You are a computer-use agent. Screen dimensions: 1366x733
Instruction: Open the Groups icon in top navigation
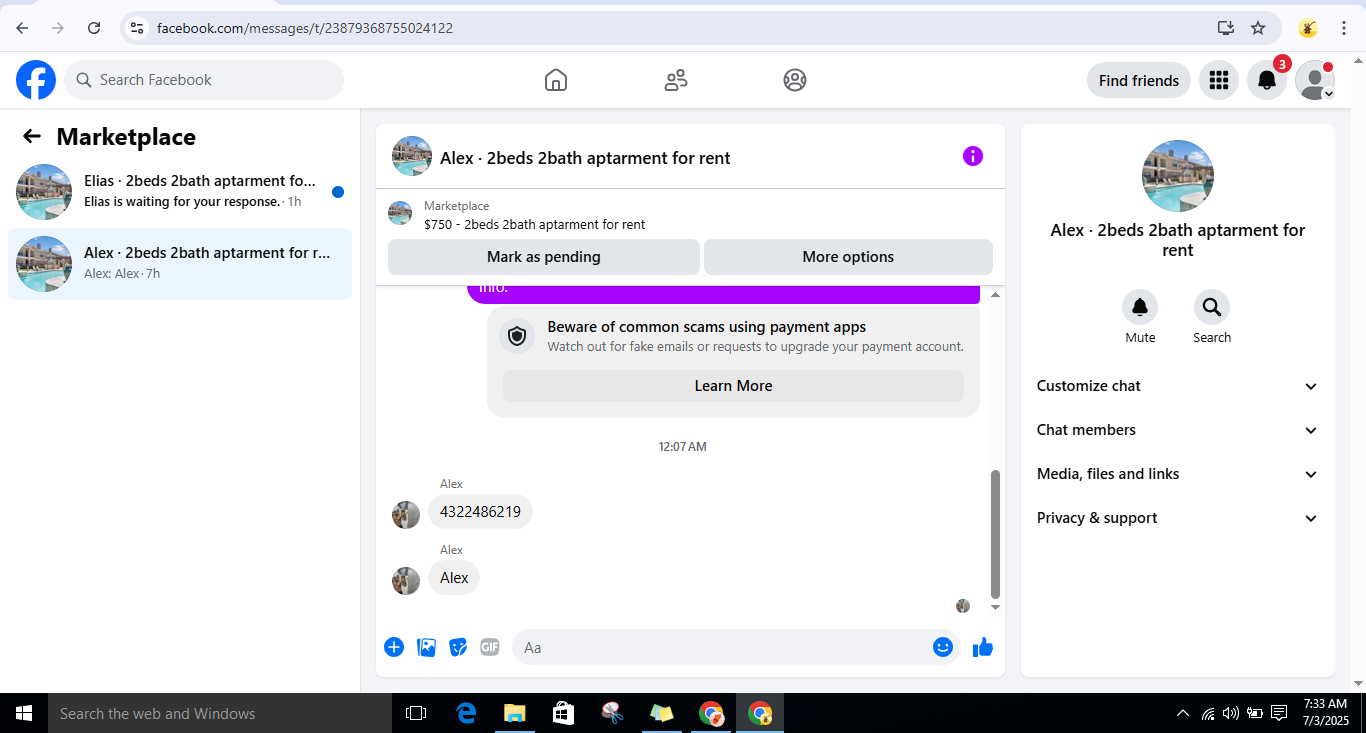(795, 80)
